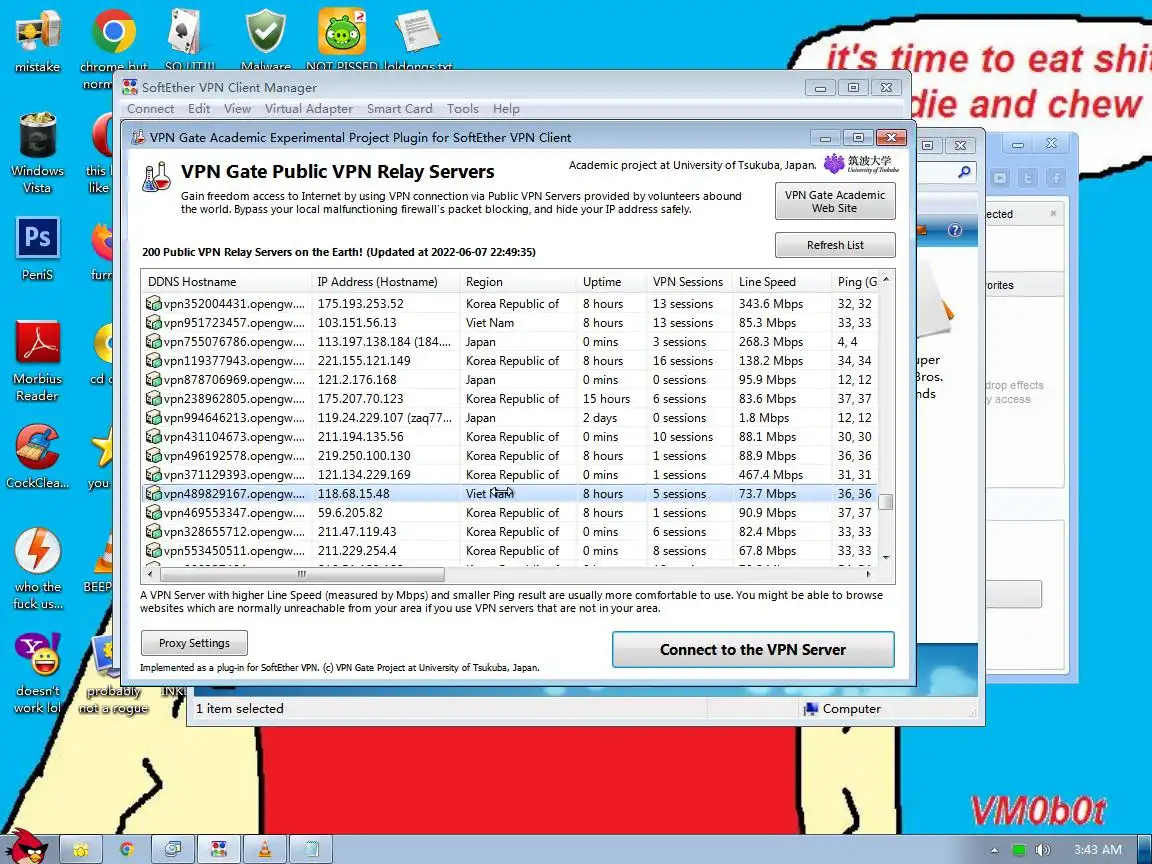Click the University of Tsukuba logo
Viewport: 1152px width, 864px height.
pos(861,164)
